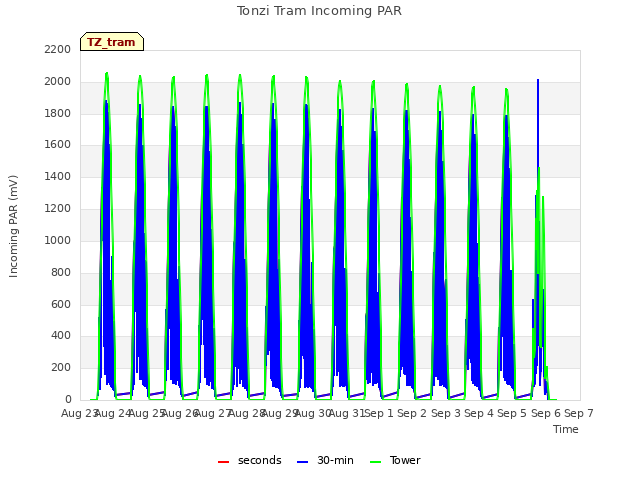The height and width of the screenshot is (480, 640).
Task: Click the 400 y-axis tick label
Action: pos(61,336)
